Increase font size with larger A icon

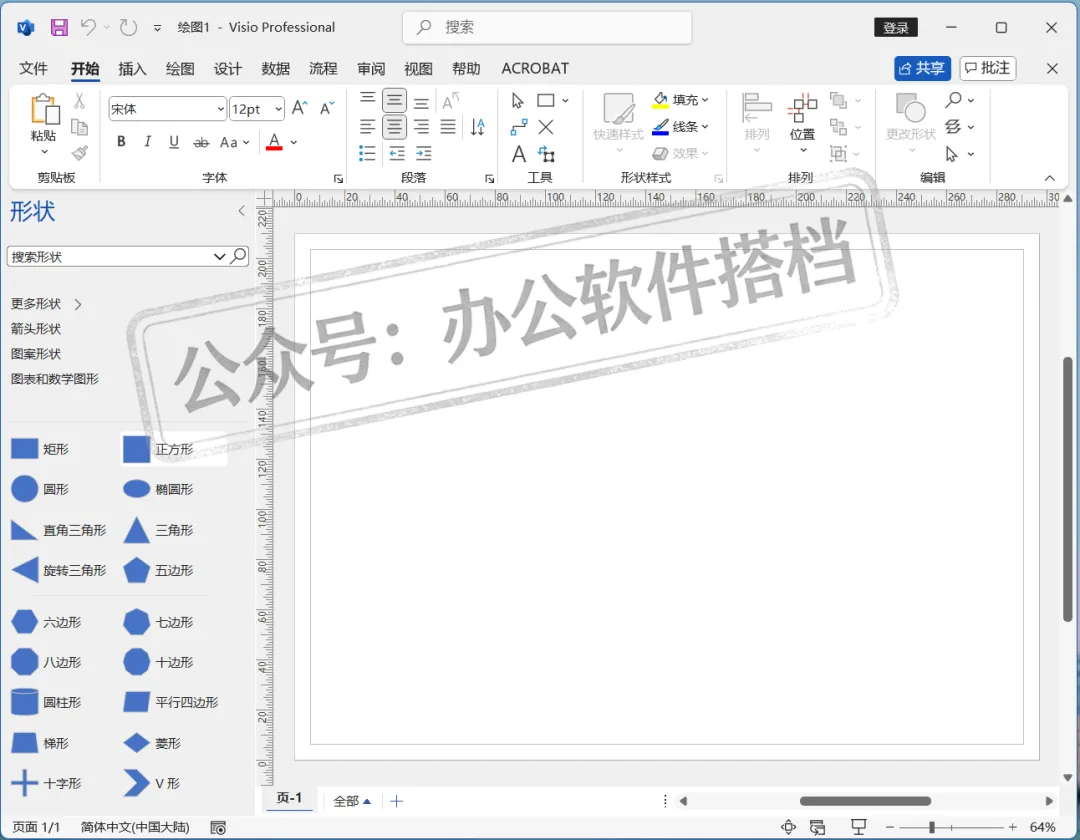point(300,108)
